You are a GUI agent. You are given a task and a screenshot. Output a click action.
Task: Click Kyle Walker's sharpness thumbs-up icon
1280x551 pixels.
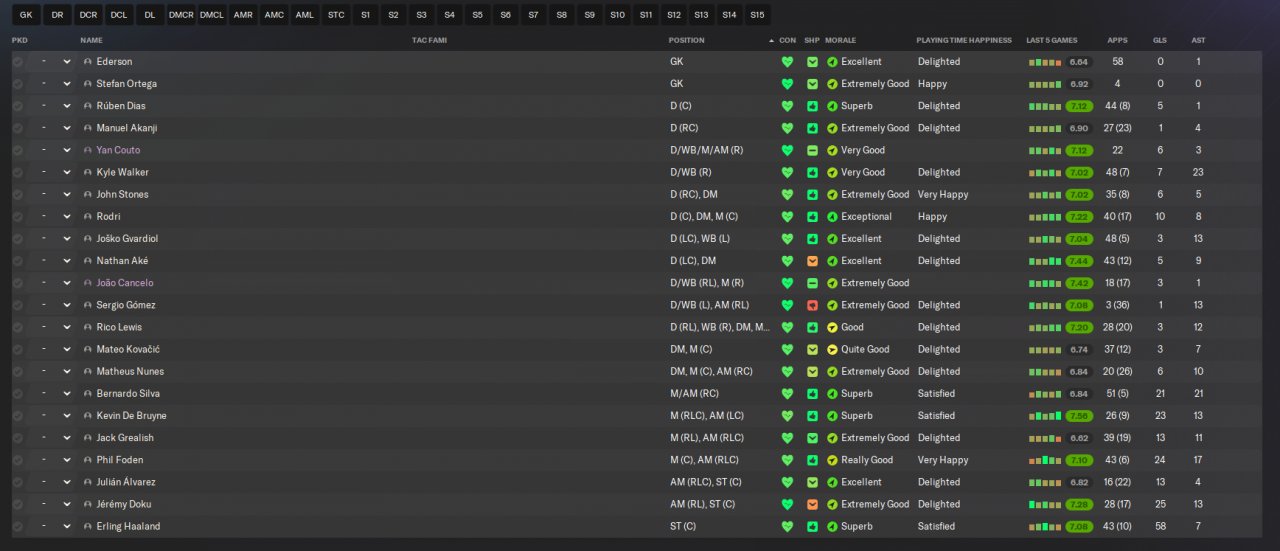click(x=812, y=172)
